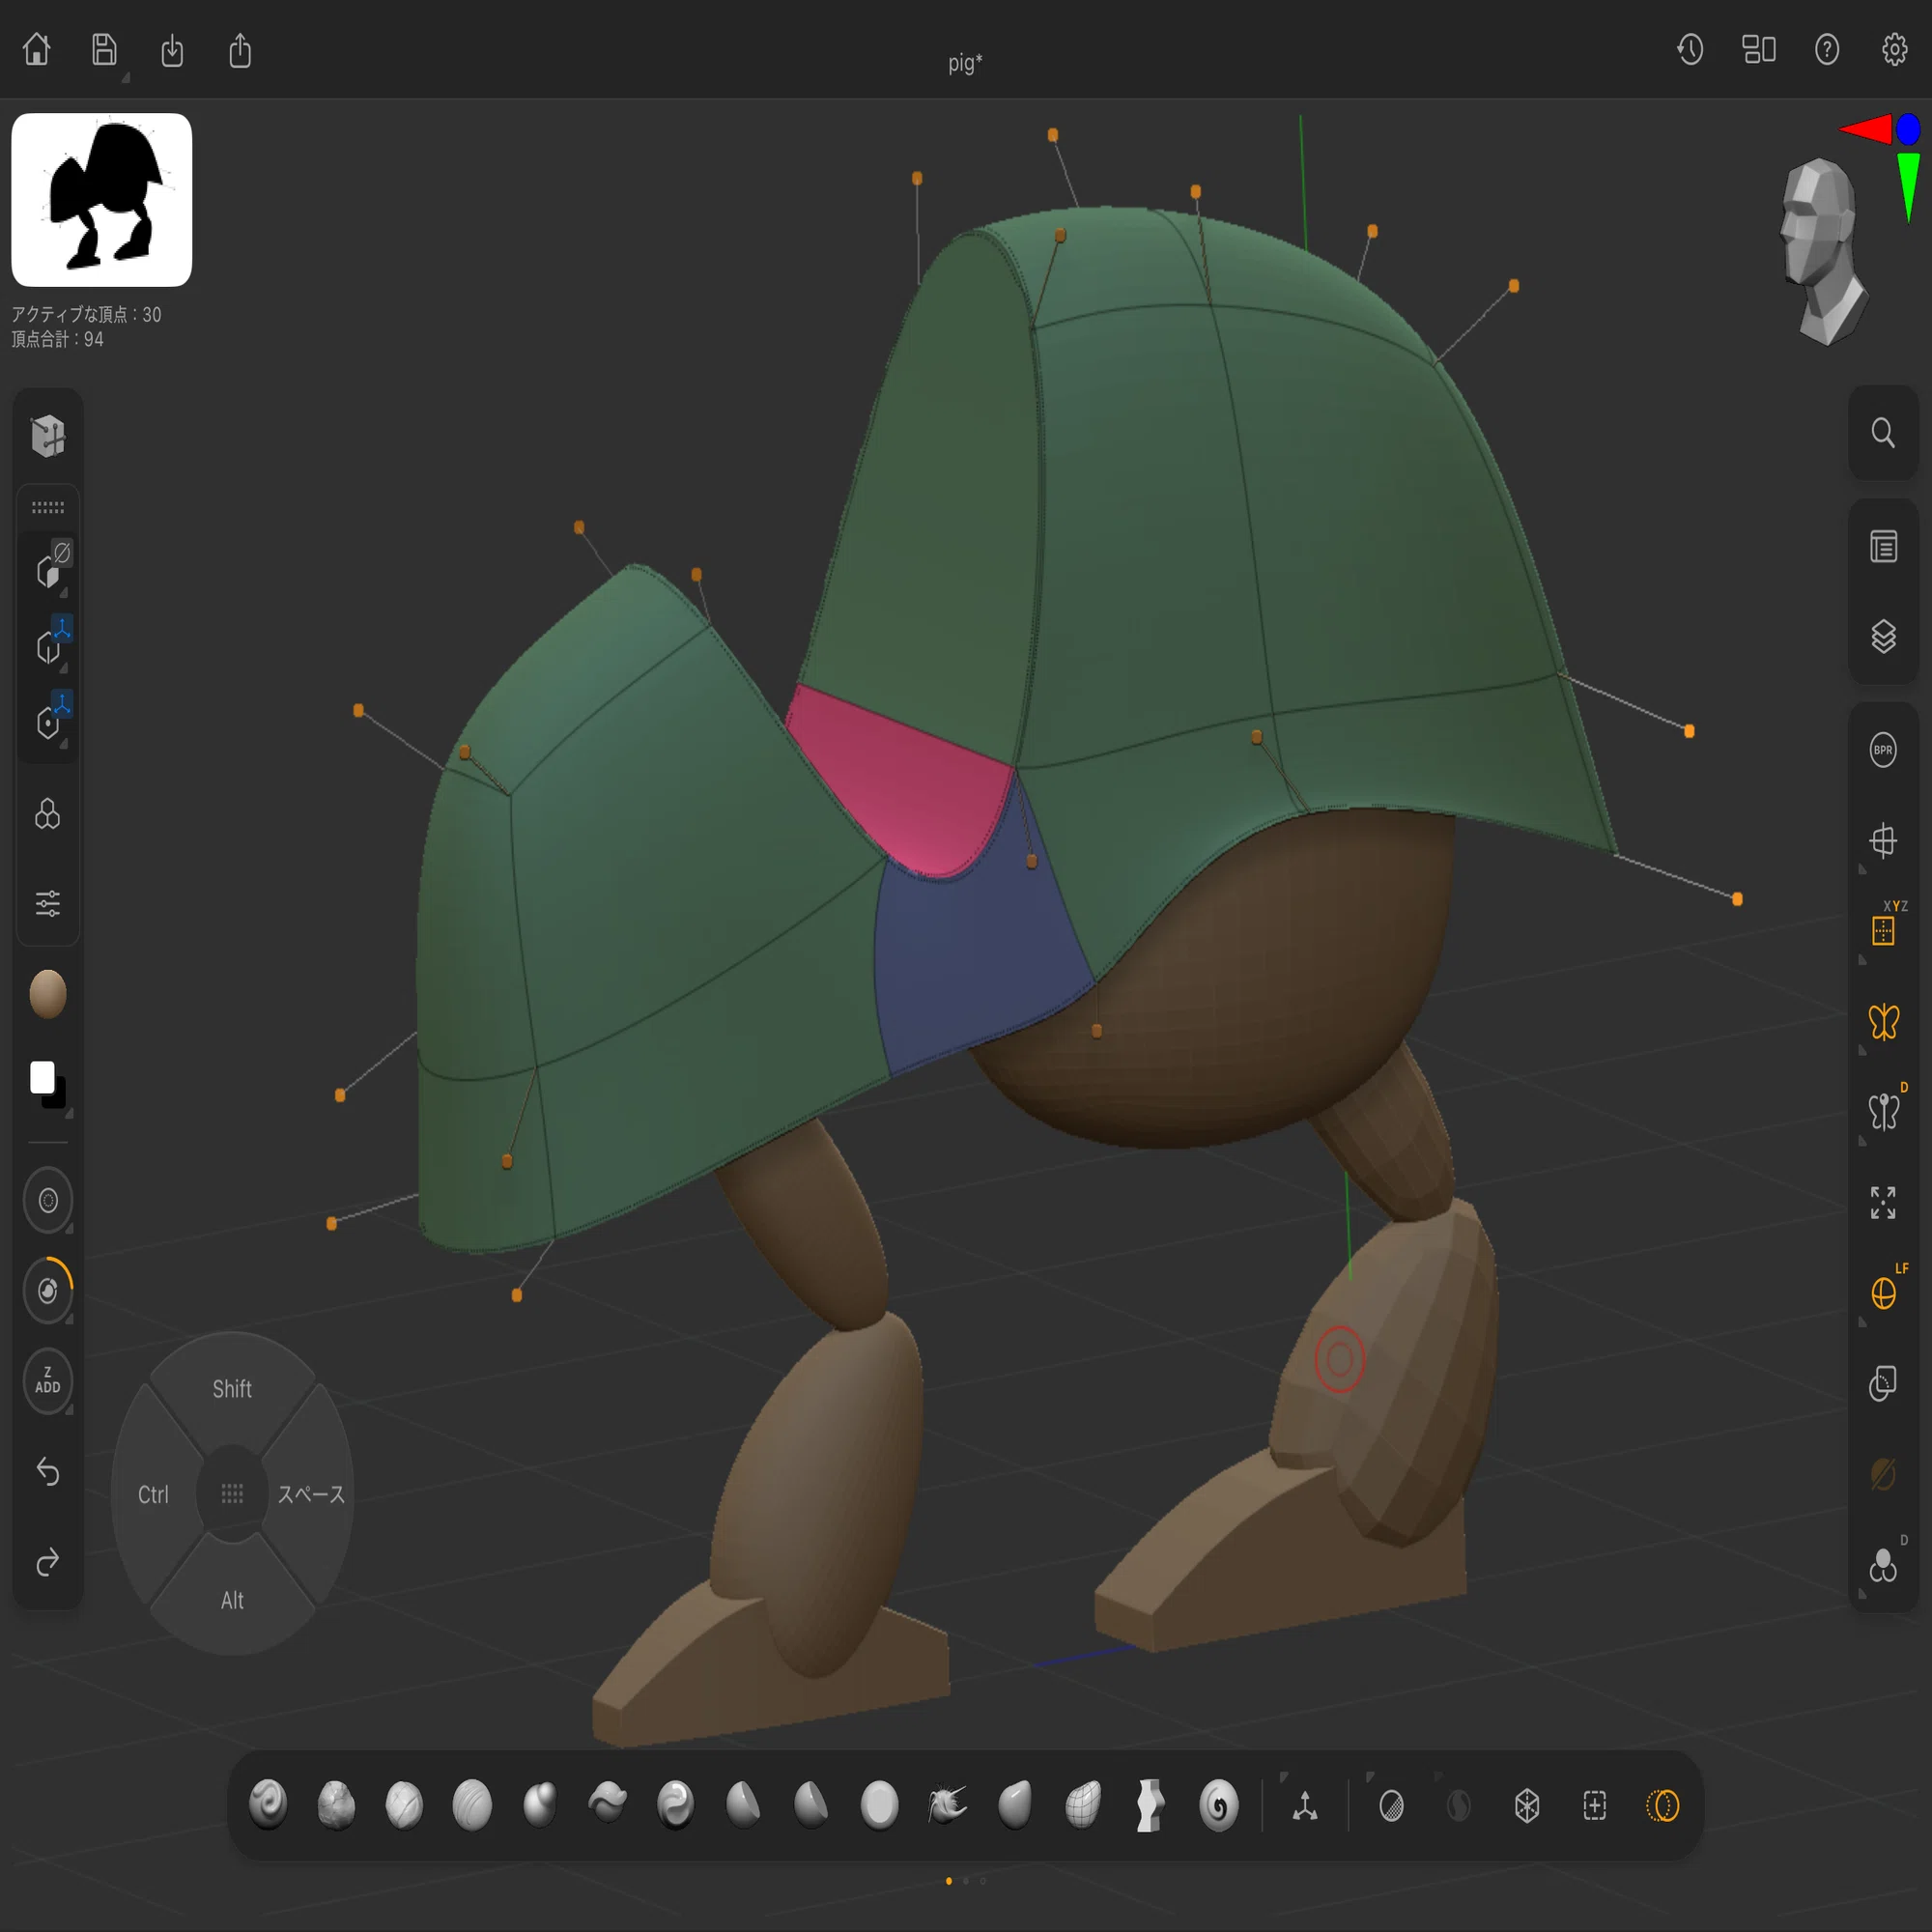Toggle the dynamic solo spheres button

(1883, 1565)
